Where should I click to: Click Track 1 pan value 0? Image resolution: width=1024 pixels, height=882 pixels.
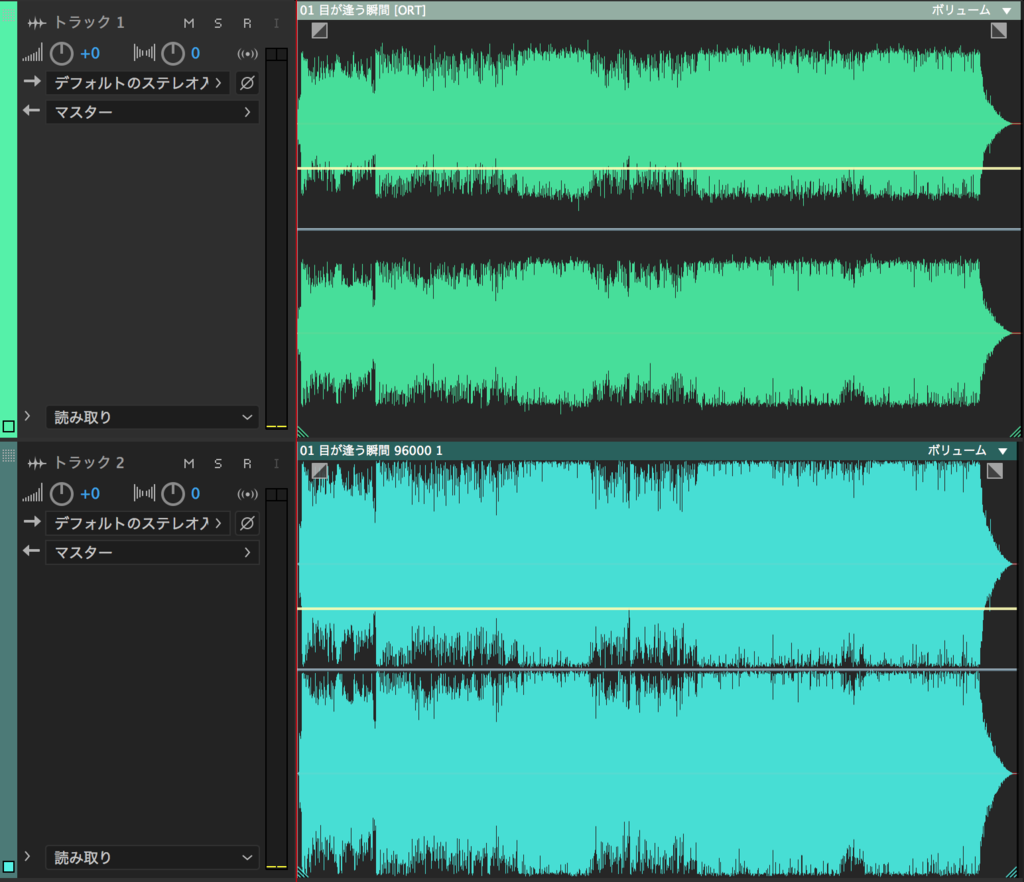coord(195,54)
